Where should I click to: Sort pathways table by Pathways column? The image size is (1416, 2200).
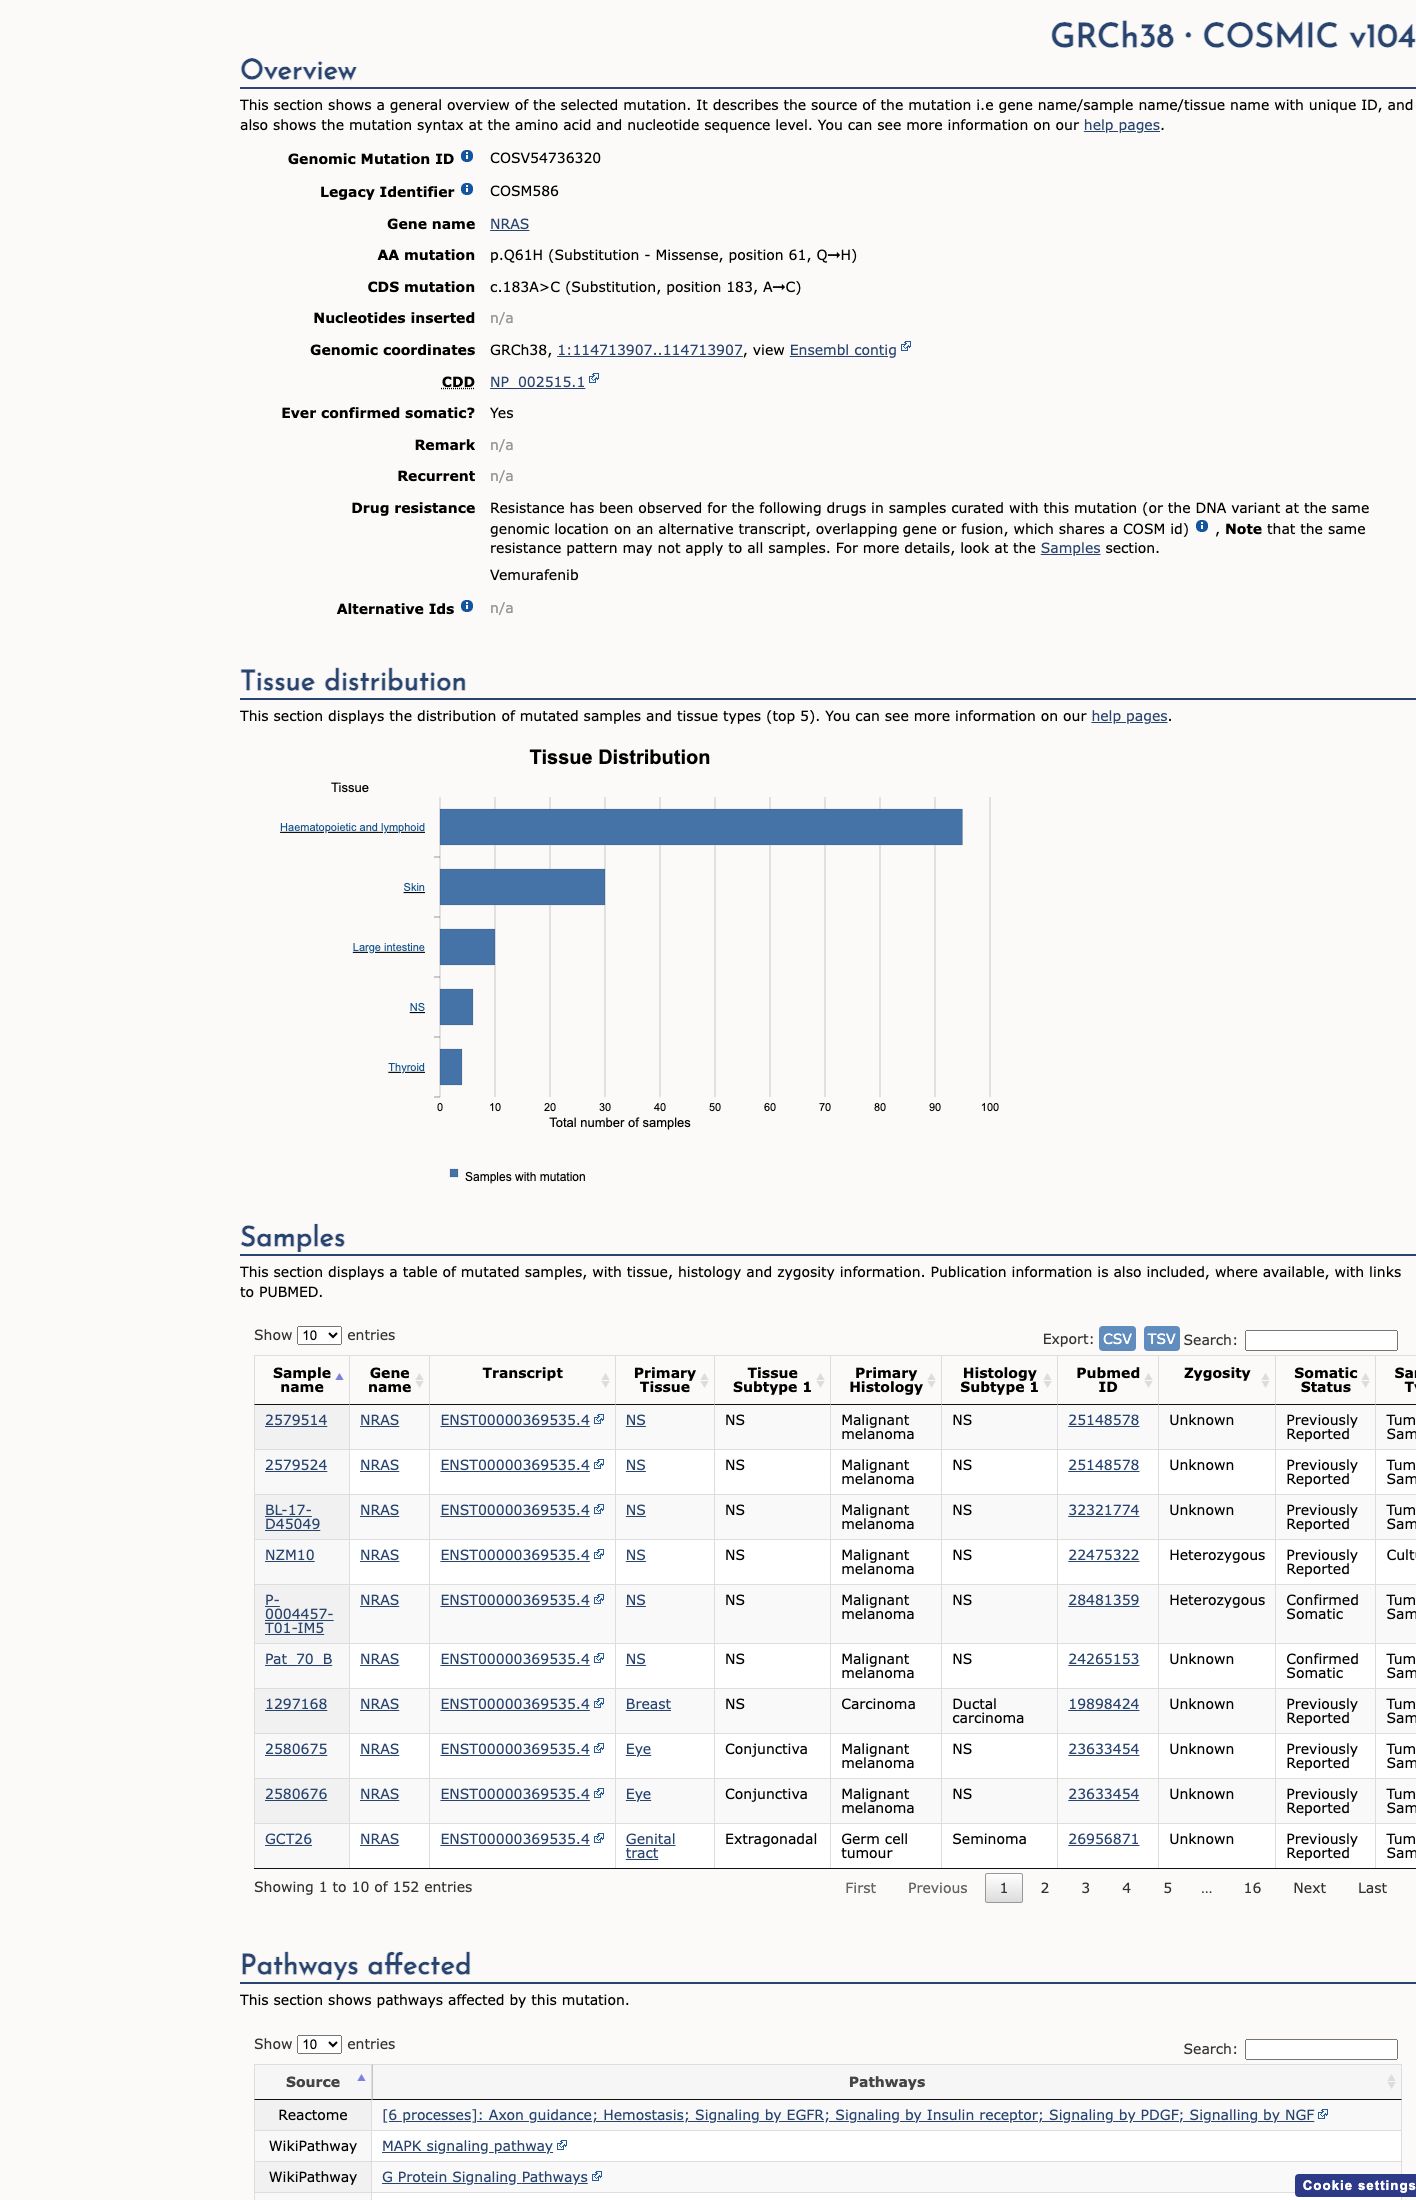pyautogui.click(x=887, y=2082)
